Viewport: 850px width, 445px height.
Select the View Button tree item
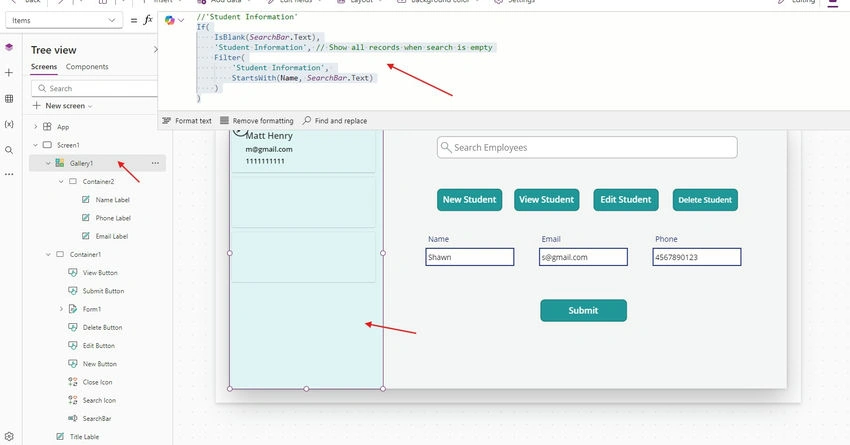(100, 273)
